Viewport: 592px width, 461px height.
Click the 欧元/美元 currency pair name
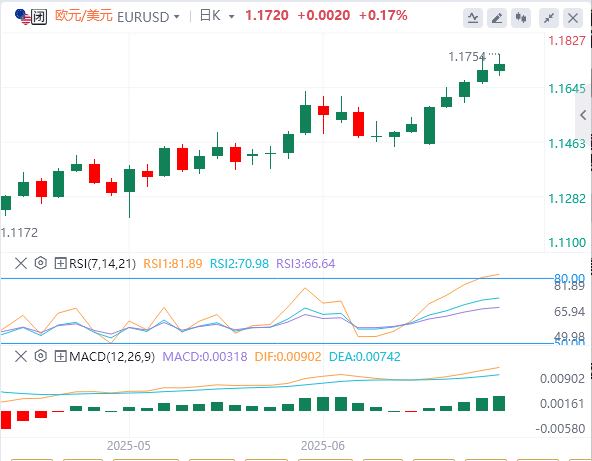(84, 16)
